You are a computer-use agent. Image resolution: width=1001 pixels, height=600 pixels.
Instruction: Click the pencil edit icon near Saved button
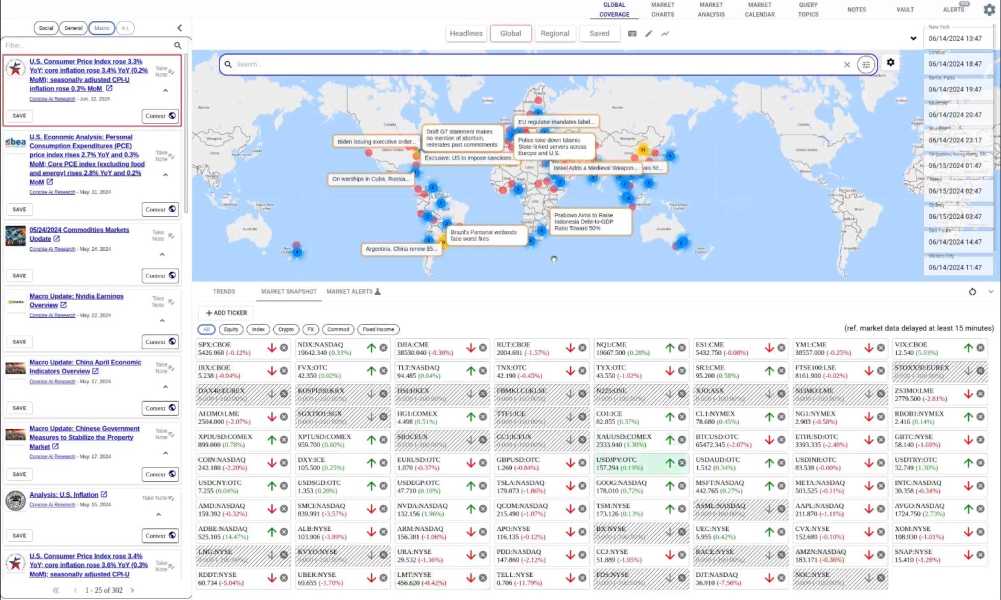(646, 33)
